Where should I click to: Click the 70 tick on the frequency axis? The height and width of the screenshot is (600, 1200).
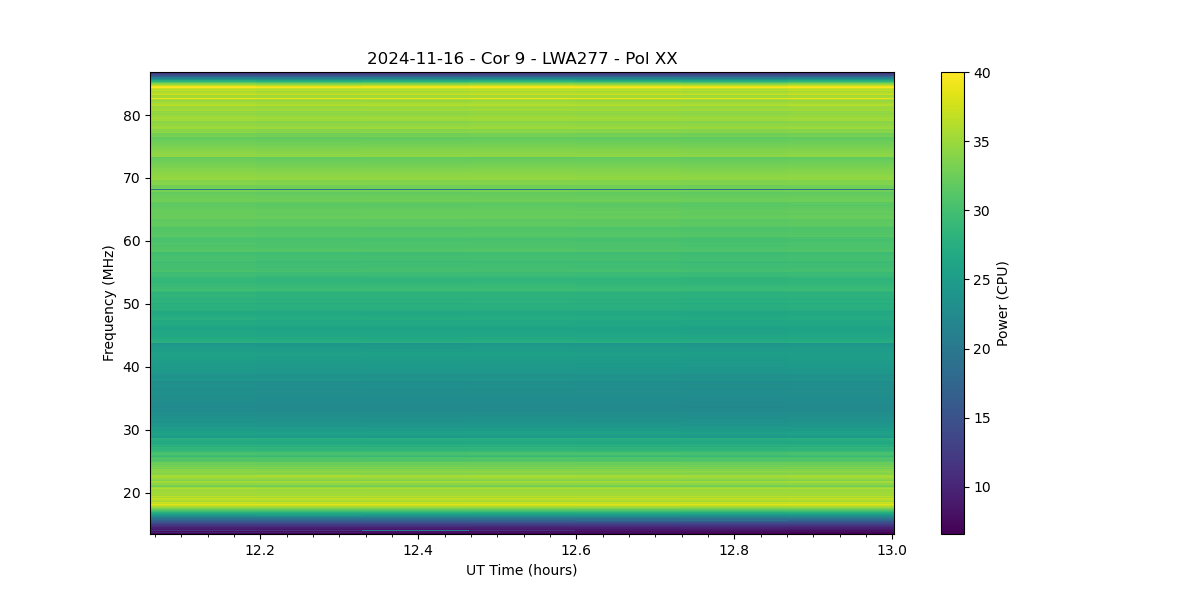coord(132,179)
